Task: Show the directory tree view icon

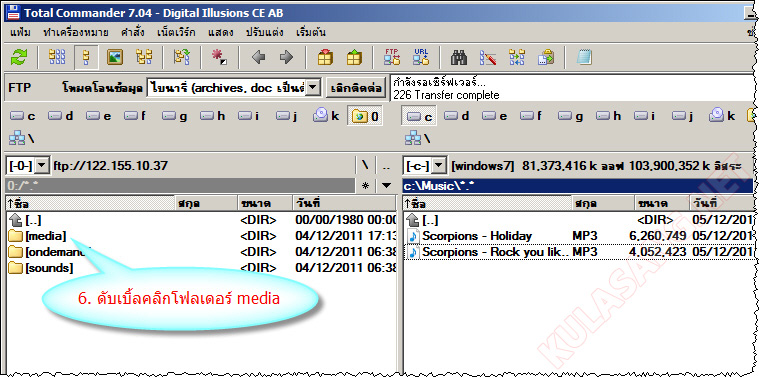Action: click(144, 58)
